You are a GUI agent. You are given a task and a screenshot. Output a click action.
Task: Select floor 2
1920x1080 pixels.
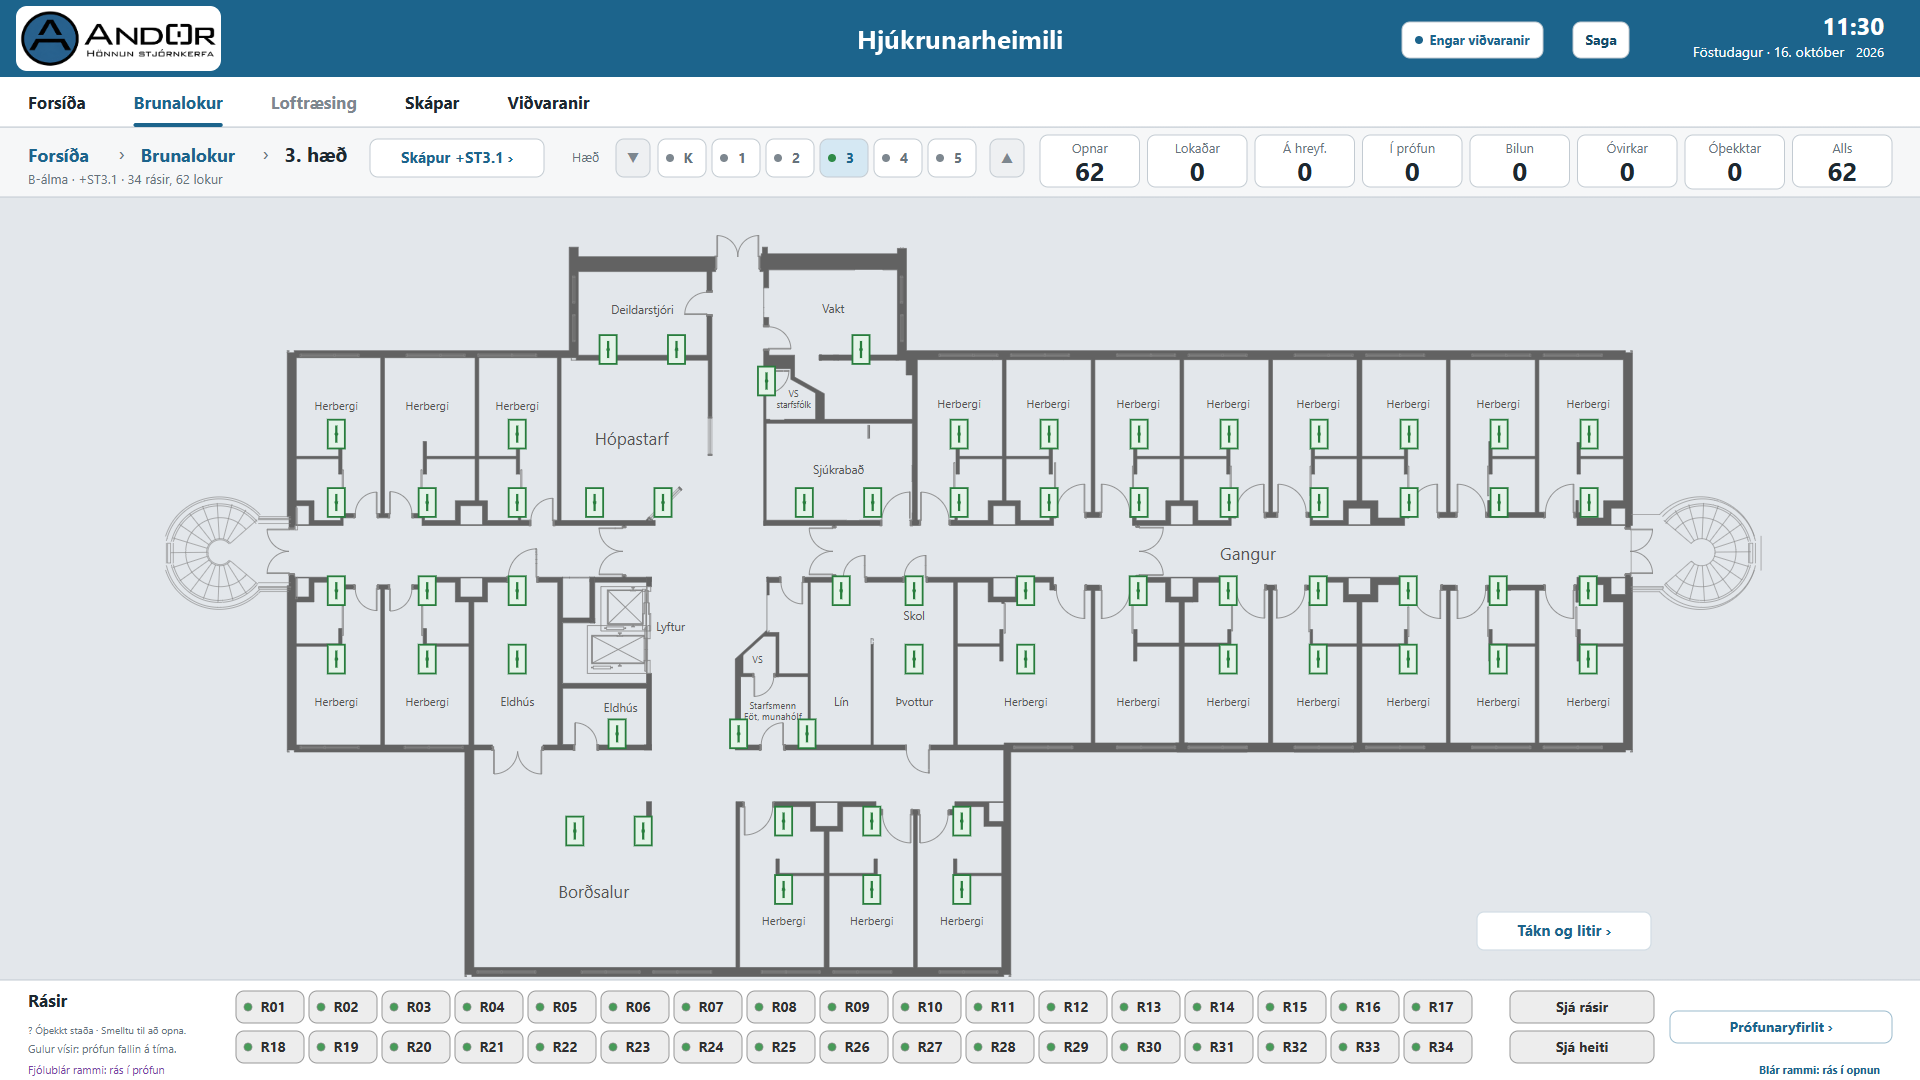click(x=790, y=158)
